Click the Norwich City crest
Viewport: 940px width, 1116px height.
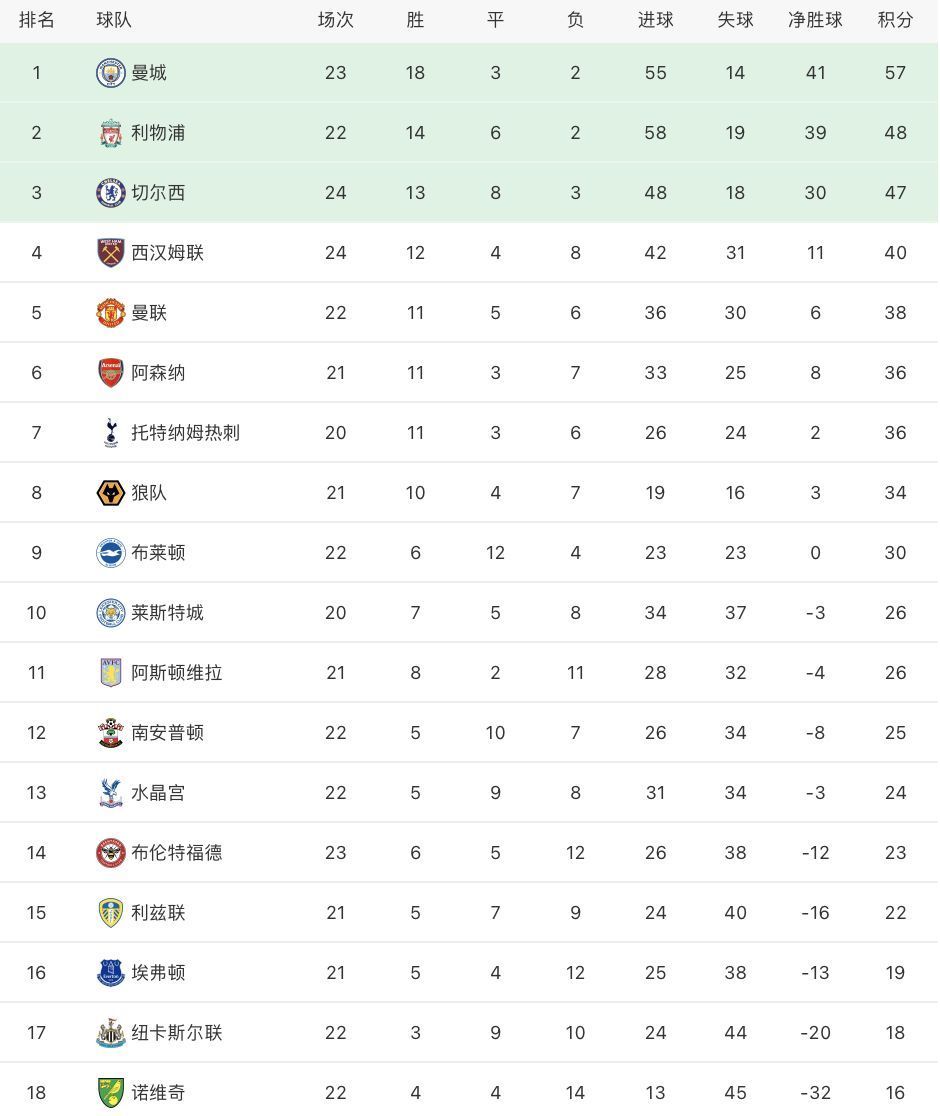(x=110, y=1093)
